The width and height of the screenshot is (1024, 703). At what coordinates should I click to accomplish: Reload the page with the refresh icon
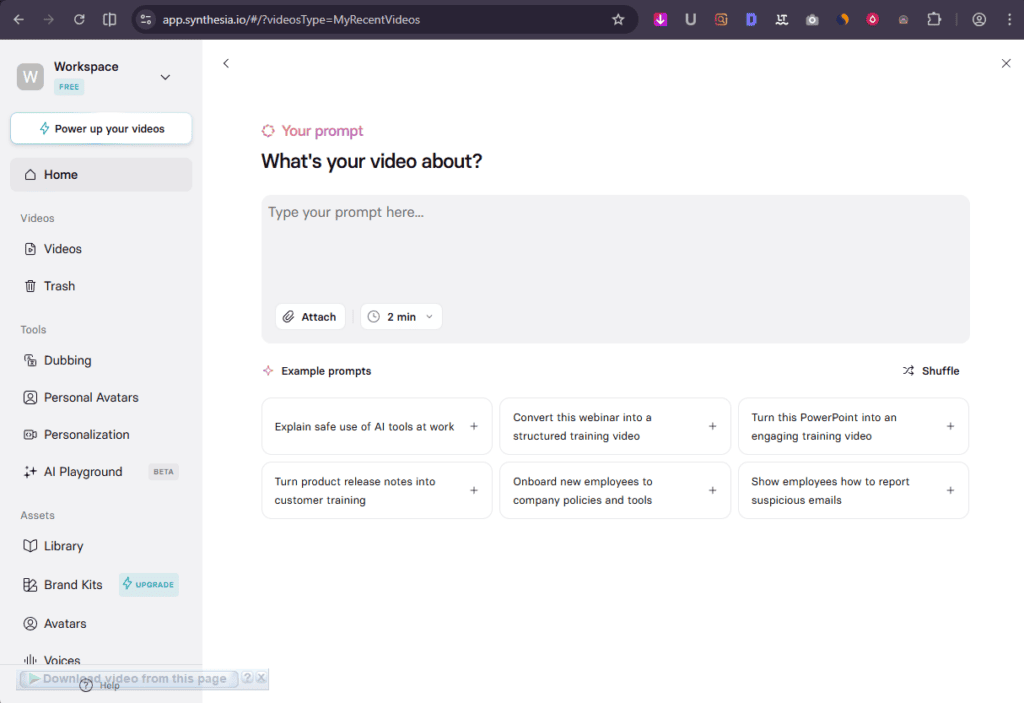click(79, 20)
